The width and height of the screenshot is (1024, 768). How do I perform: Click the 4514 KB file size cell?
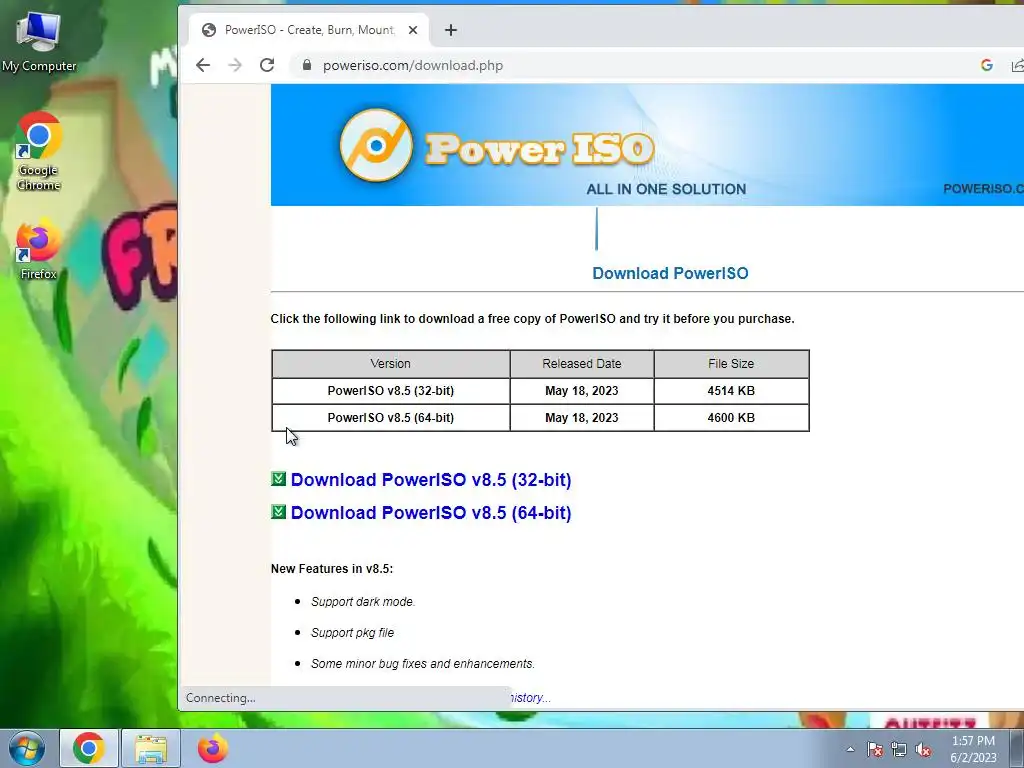coord(731,391)
